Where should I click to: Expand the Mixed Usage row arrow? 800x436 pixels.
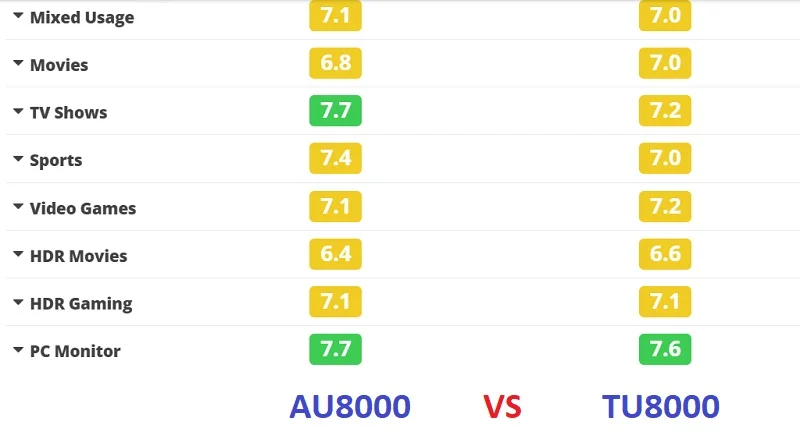pos(18,15)
